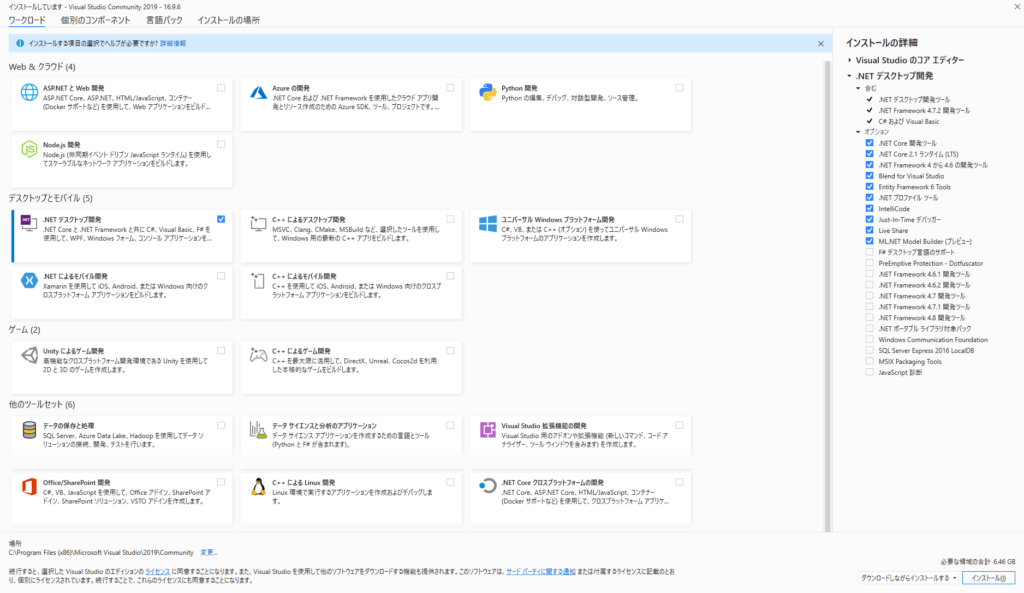Image resolution: width=1024 pixels, height=593 pixels.
Task: Click the Python 開発 snake logo icon
Action: [x=487, y=92]
